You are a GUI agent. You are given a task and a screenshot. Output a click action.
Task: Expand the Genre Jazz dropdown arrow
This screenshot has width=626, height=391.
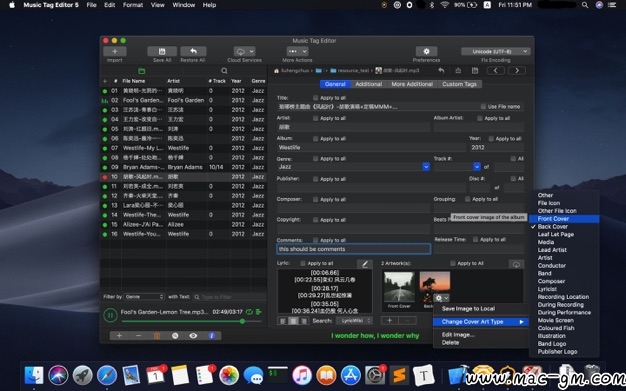(x=426, y=167)
